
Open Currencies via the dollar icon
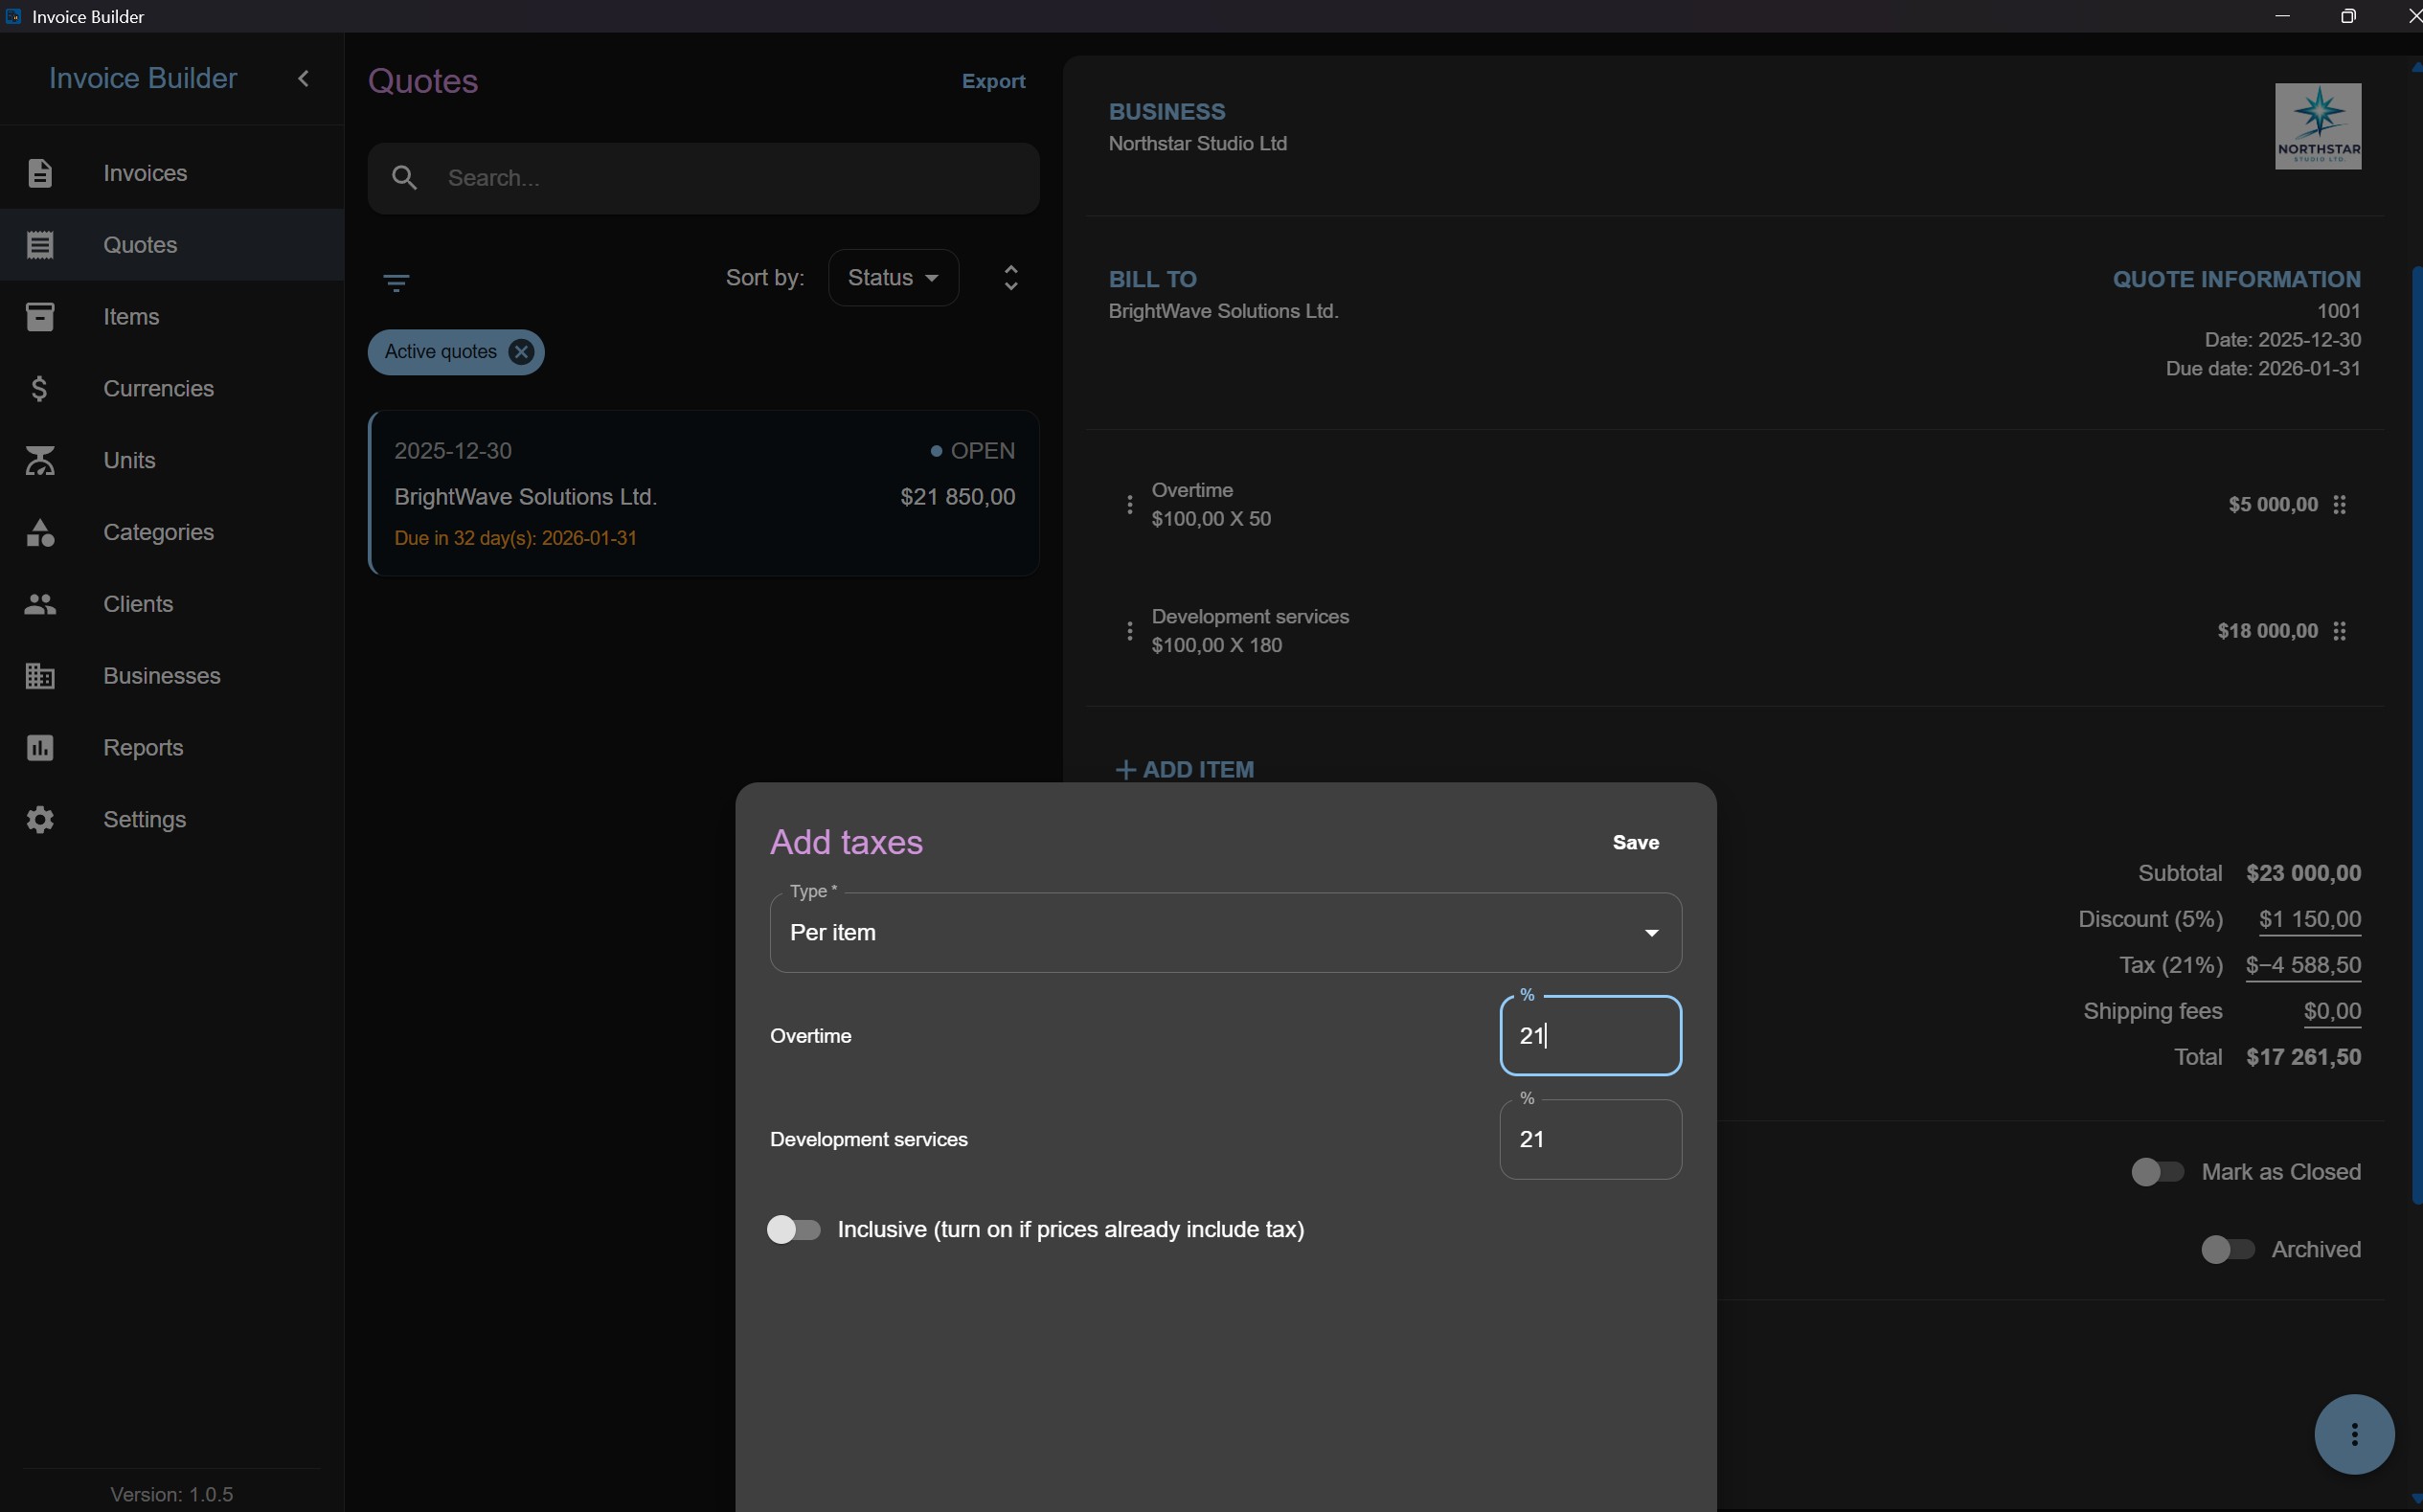pos(40,389)
